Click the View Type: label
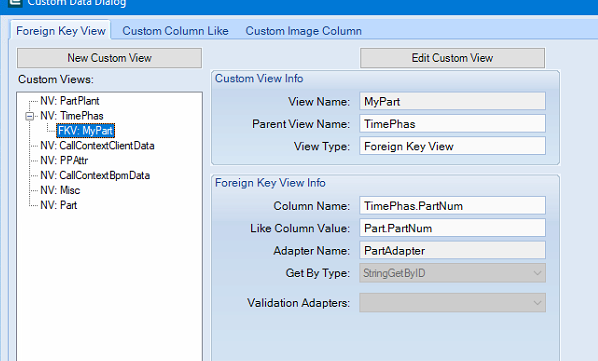Viewport: 598px width, 361px height. point(322,146)
